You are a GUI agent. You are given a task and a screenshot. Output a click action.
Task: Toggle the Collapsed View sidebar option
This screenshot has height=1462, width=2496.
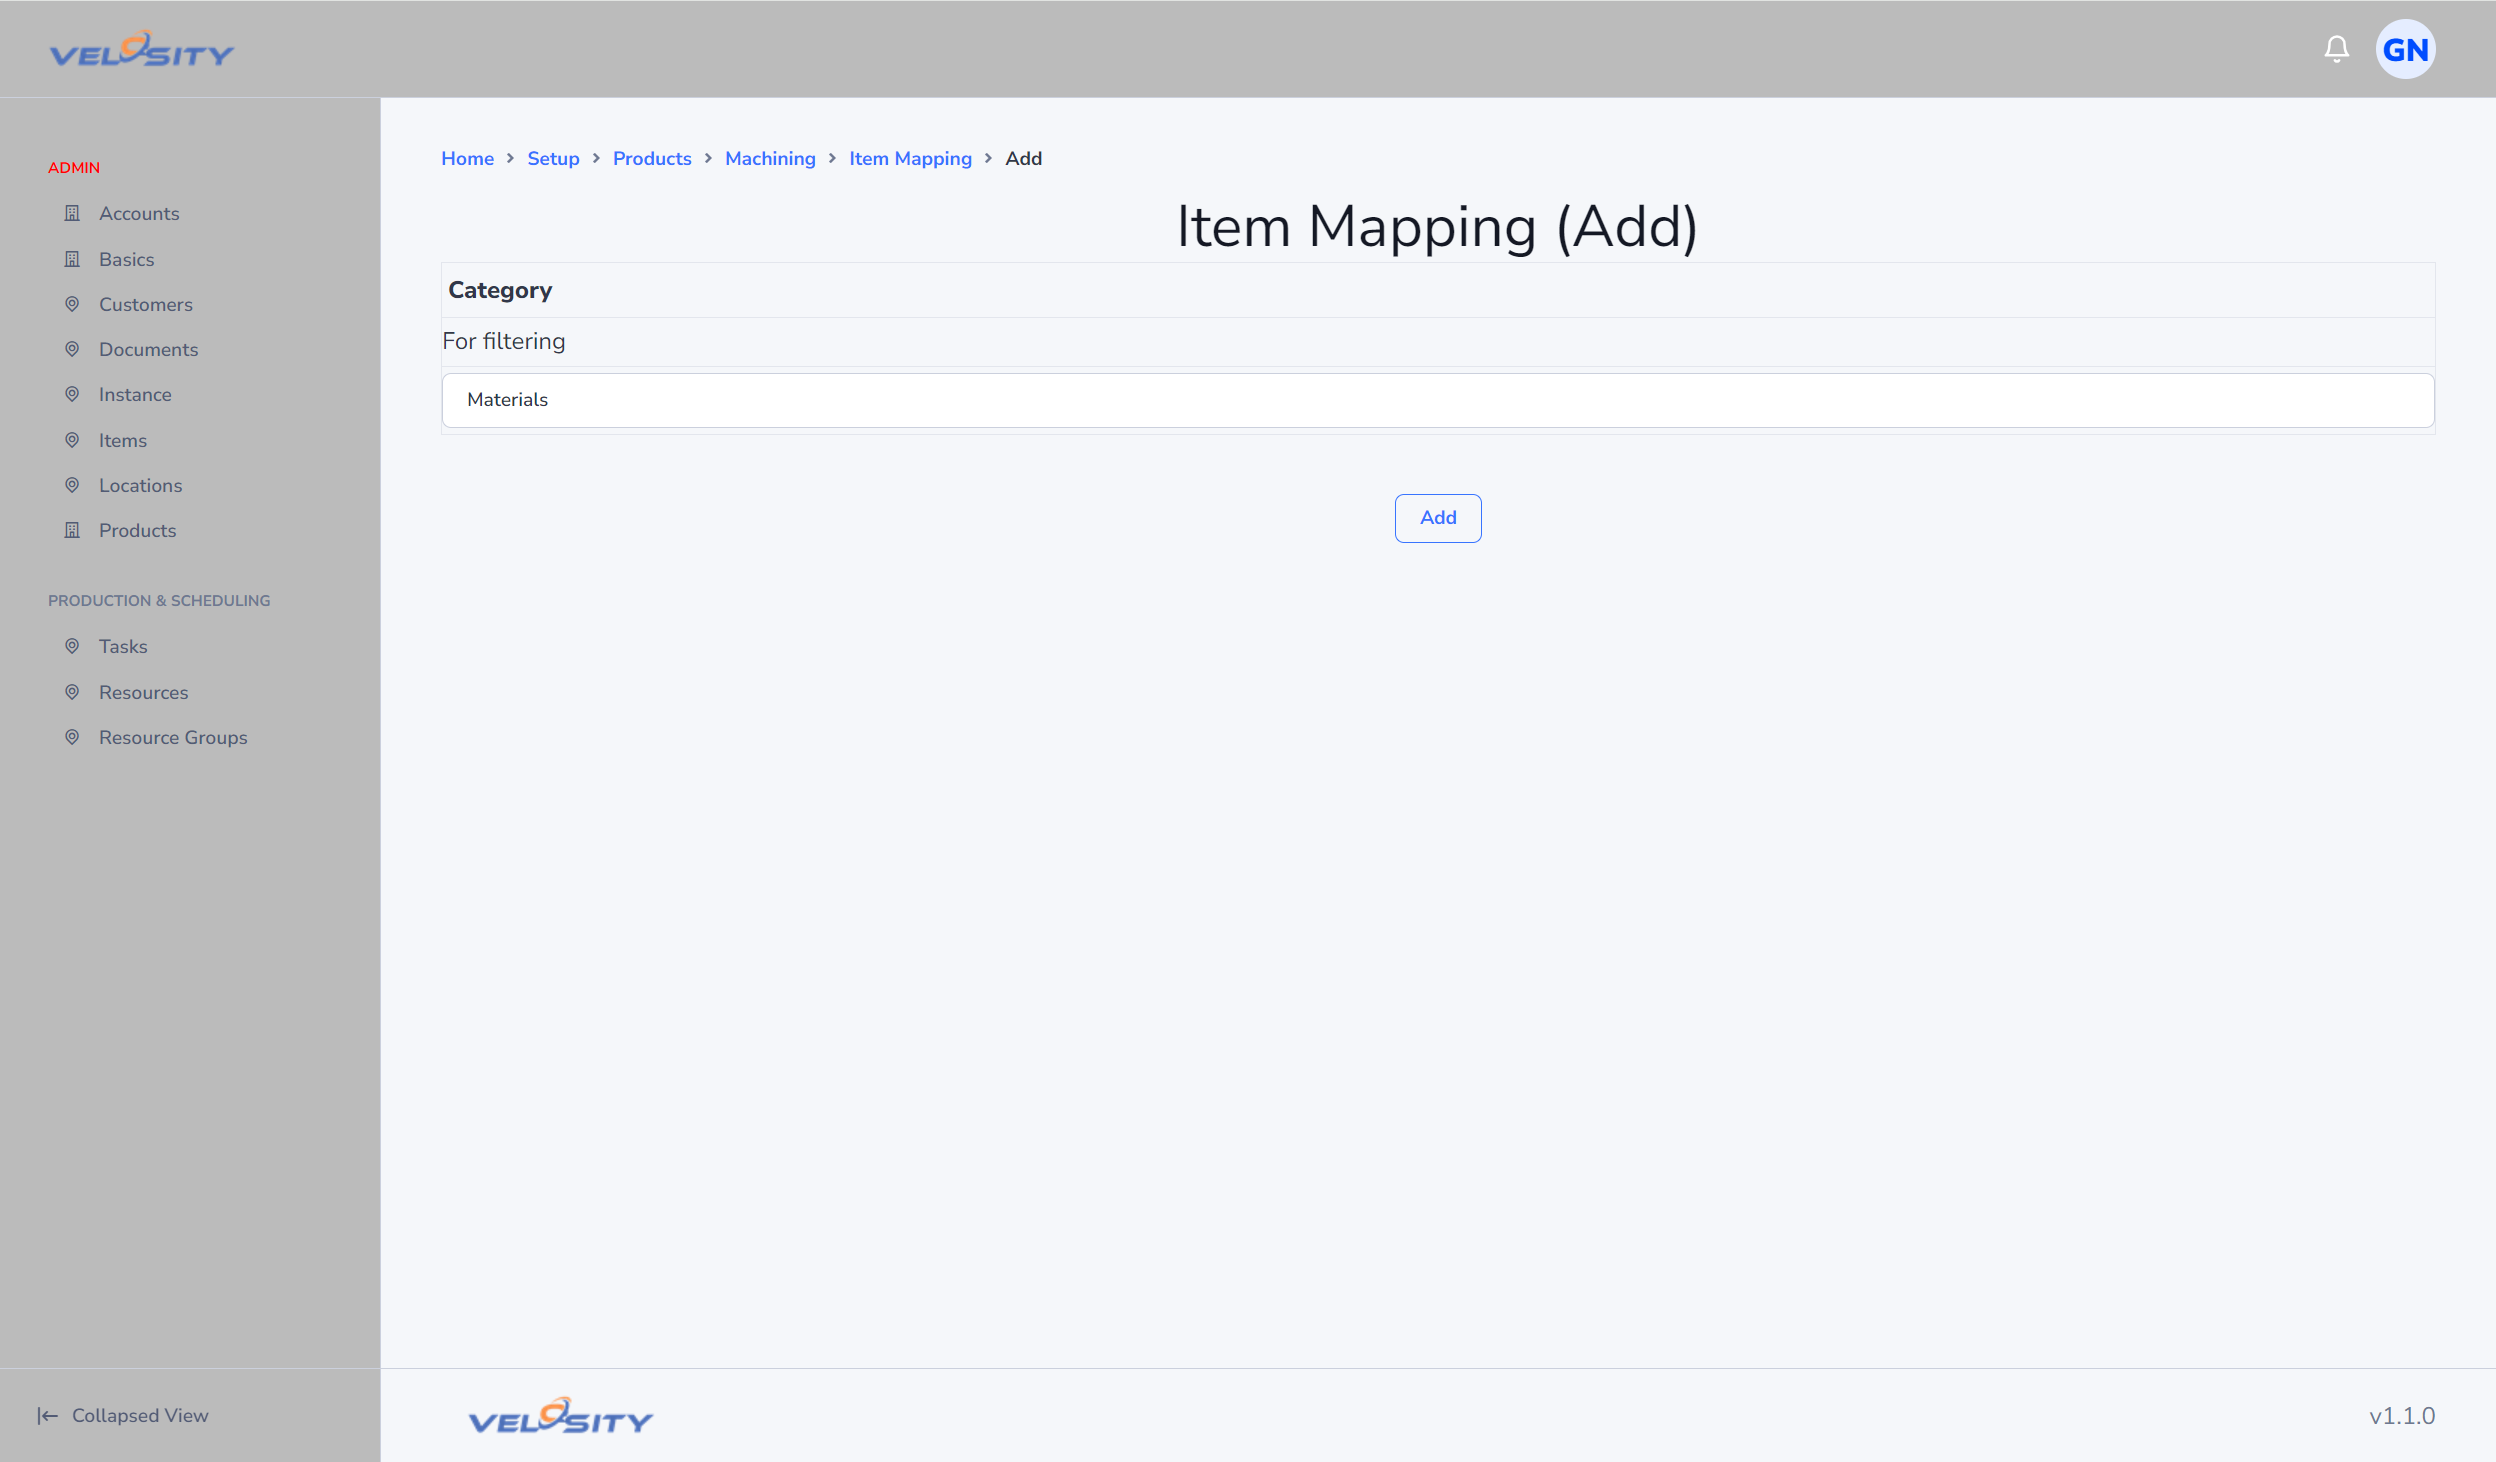click(122, 1415)
